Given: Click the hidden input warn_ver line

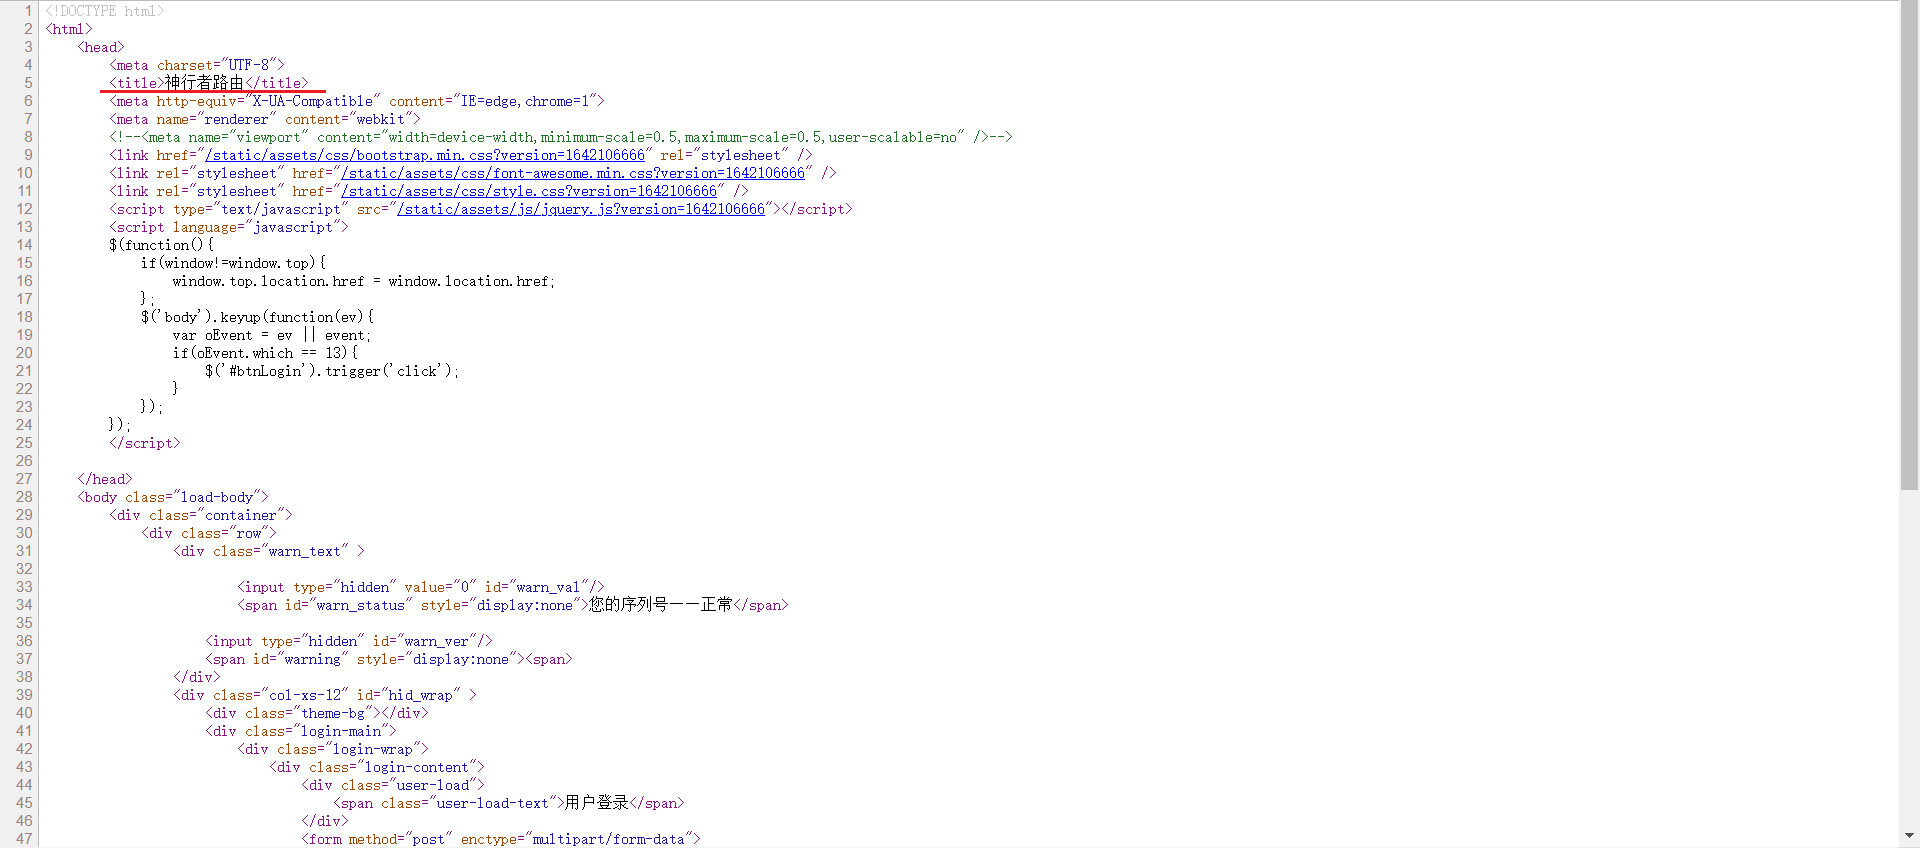Looking at the screenshot, I should tap(349, 641).
